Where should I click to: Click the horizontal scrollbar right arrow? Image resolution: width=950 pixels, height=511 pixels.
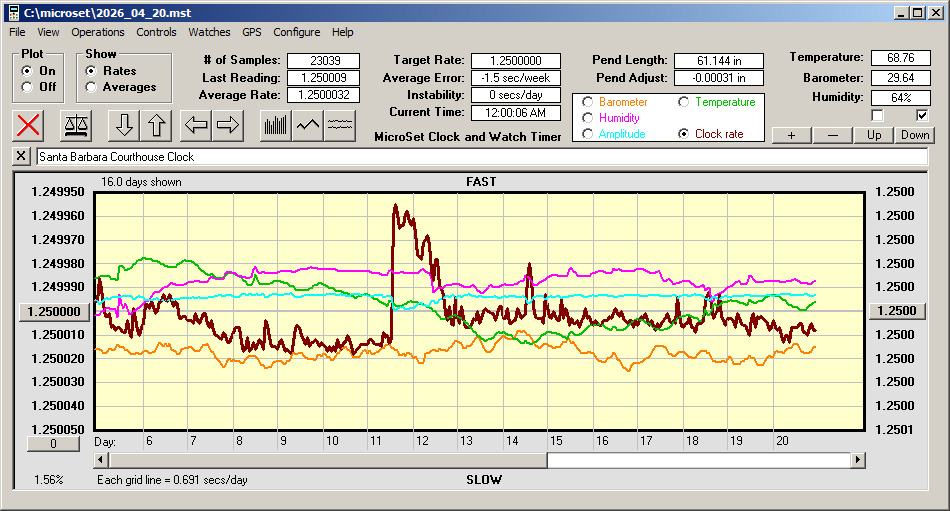click(x=858, y=460)
